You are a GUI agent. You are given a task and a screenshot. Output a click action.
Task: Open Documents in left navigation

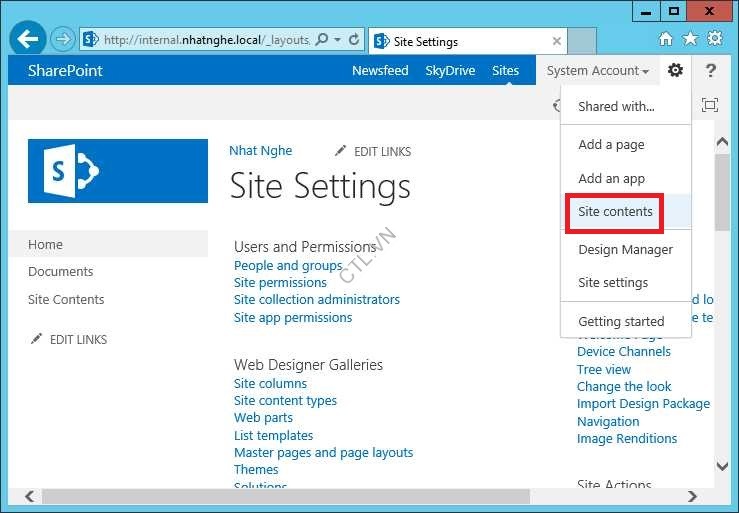tap(61, 272)
